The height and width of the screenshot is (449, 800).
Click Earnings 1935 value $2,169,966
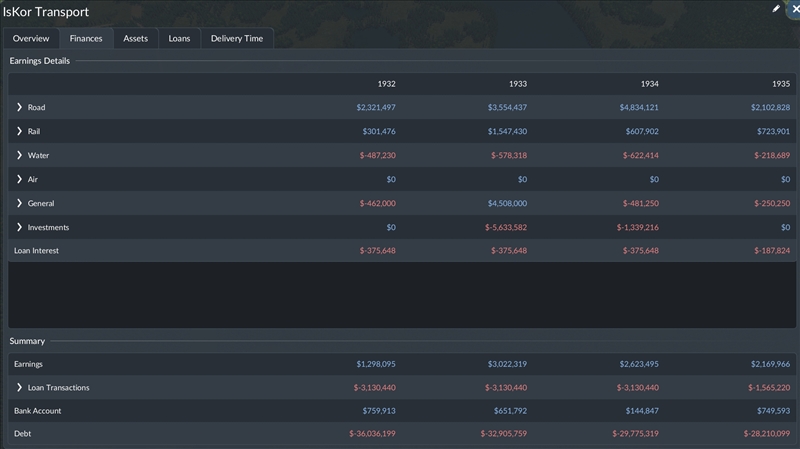(x=770, y=364)
